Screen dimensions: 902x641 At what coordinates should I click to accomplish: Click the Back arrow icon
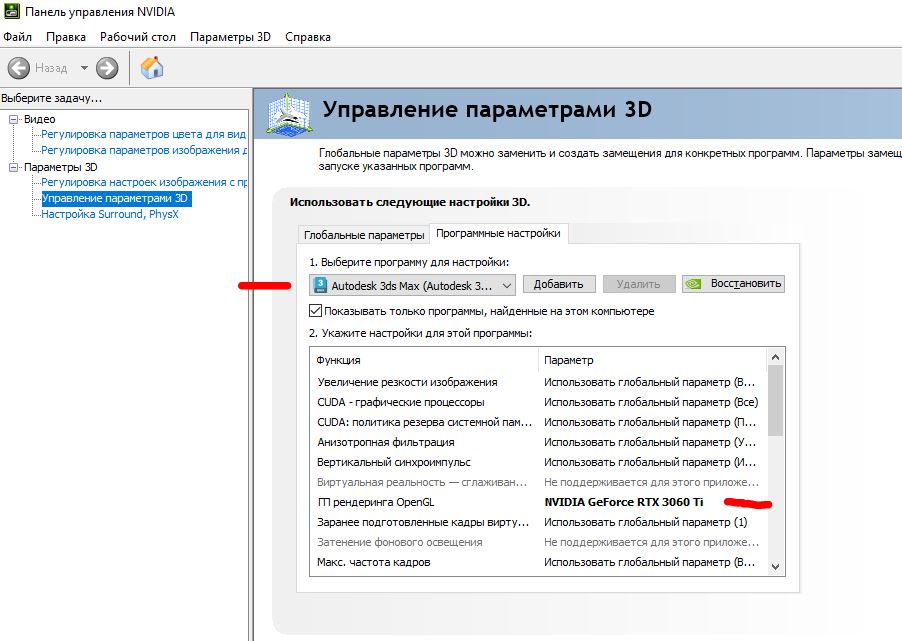click(18, 68)
